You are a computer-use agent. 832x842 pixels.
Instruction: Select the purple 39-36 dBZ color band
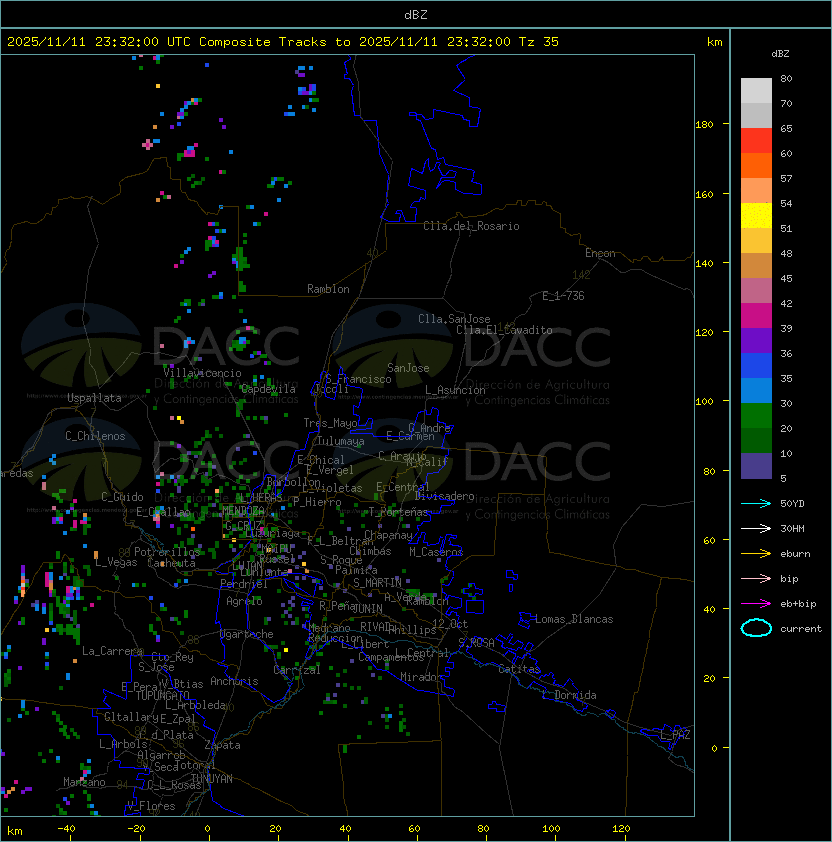click(x=756, y=341)
